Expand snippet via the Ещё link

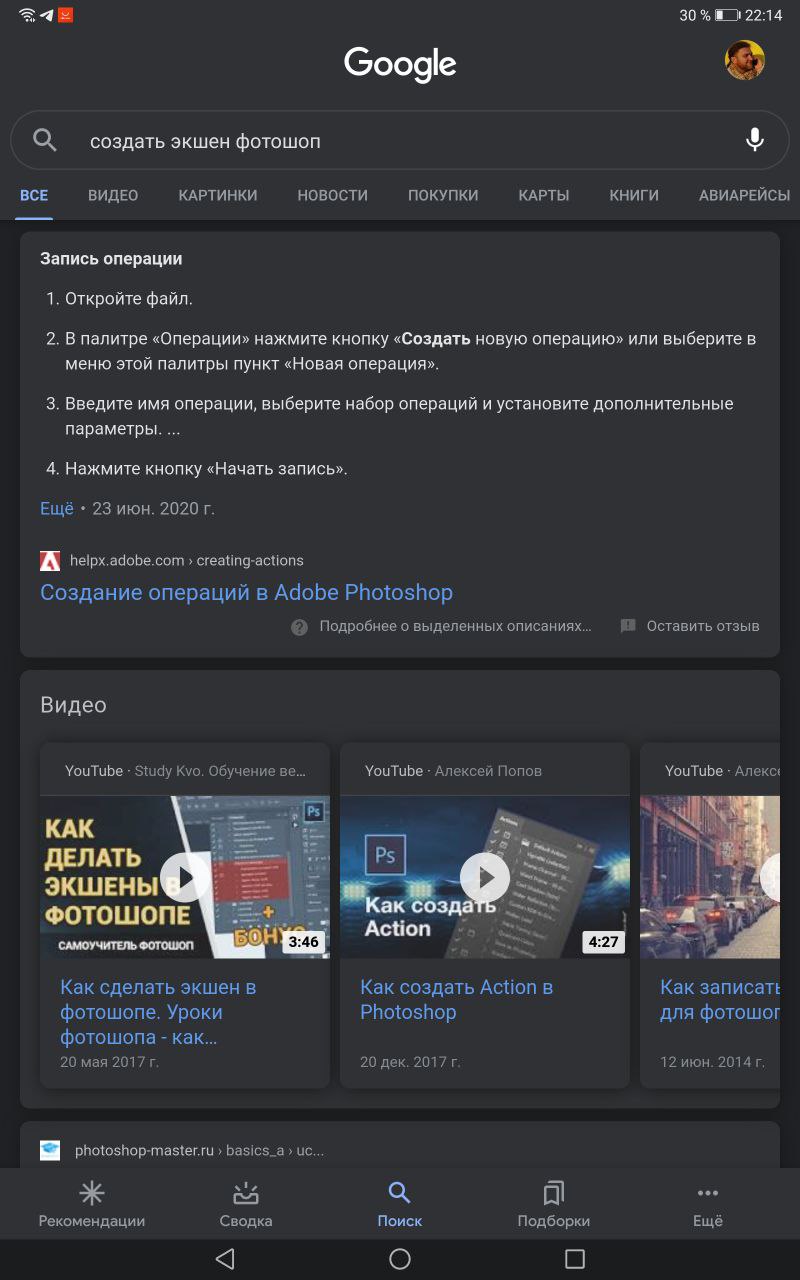(57, 508)
